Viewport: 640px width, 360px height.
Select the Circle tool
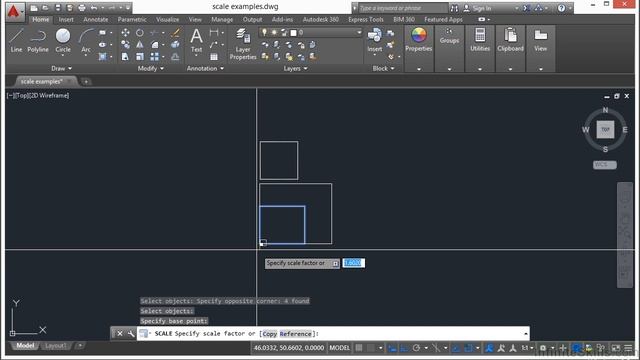[x=63, y=40]
